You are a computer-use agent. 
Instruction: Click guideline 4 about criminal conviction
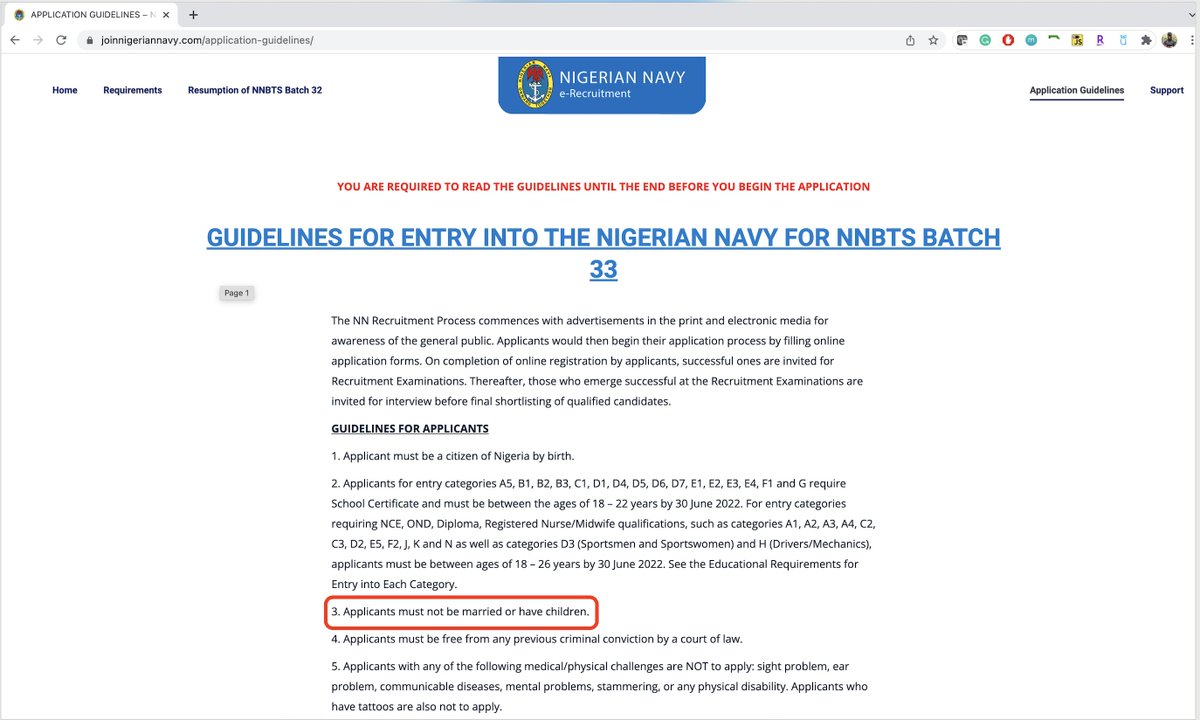pos(537,638)
